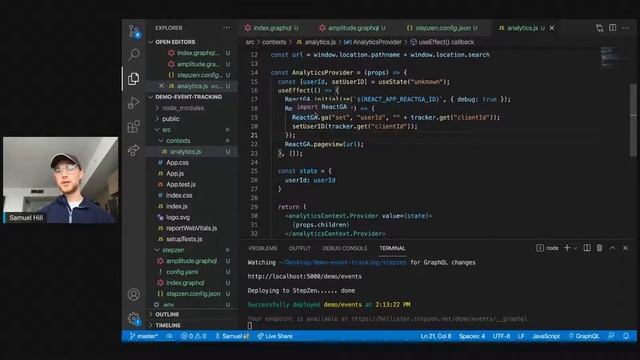Collapse the stepzen folder
640x360 pixels.
click(173, 250)
